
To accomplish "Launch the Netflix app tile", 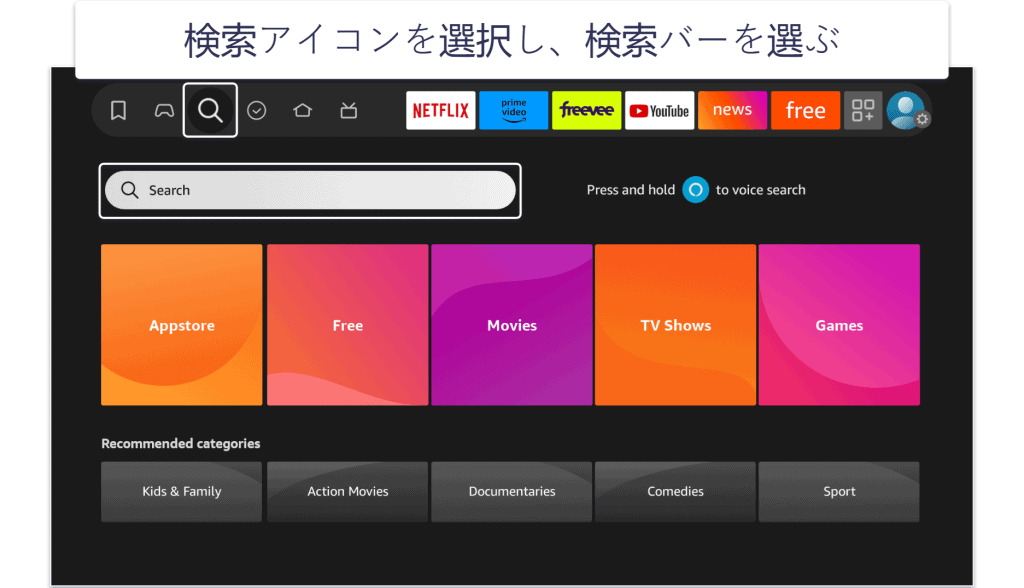I will coord(441,110).
